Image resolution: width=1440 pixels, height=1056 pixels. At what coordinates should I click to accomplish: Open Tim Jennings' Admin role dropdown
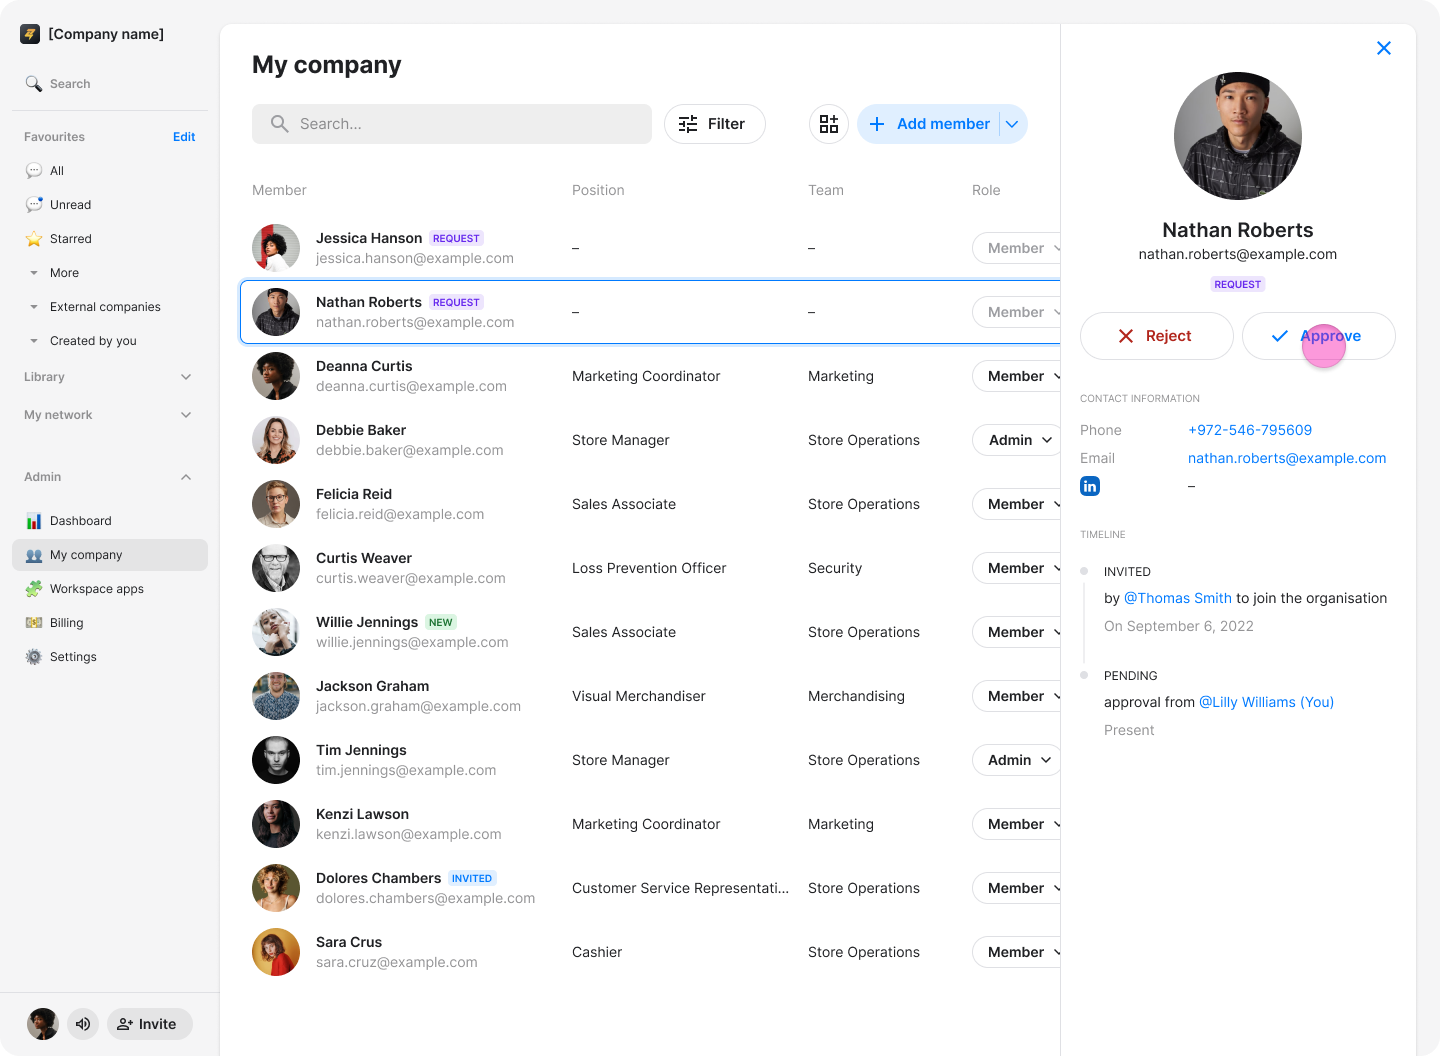(1018, 760)
